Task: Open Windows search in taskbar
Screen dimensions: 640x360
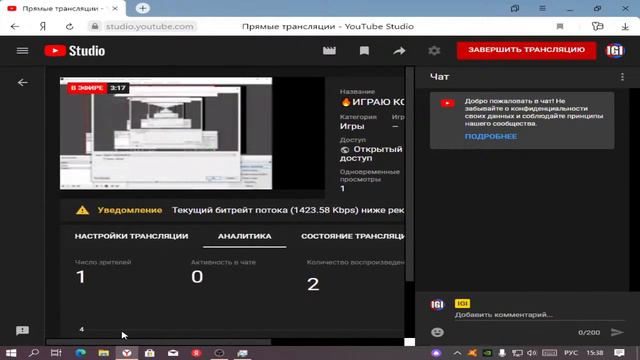Action: point(34,353)
